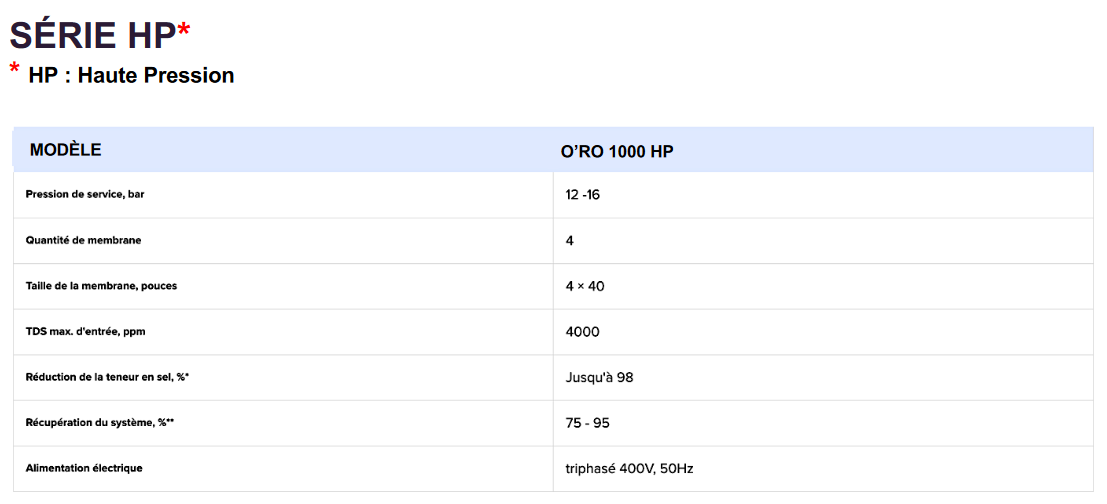Click 'Taille de la membrane, pouces' label
The image size is (1107, 504).
click(101, 286)
